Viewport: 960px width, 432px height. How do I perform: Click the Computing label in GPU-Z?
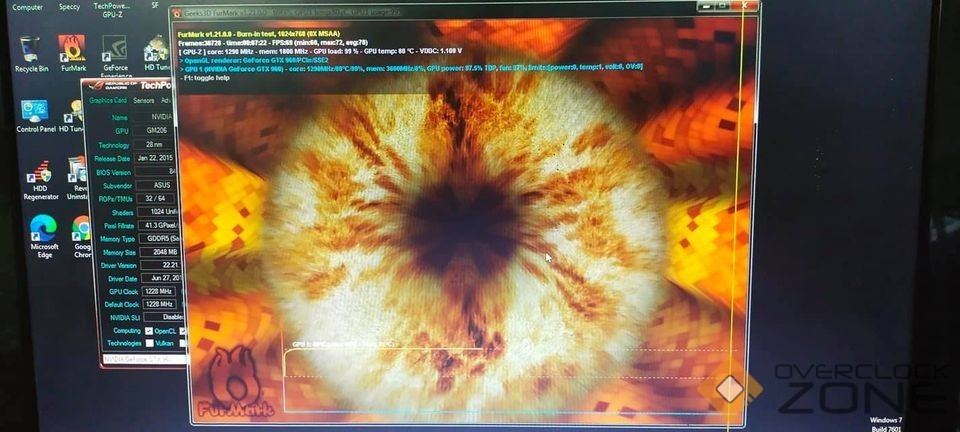point(127,330)
